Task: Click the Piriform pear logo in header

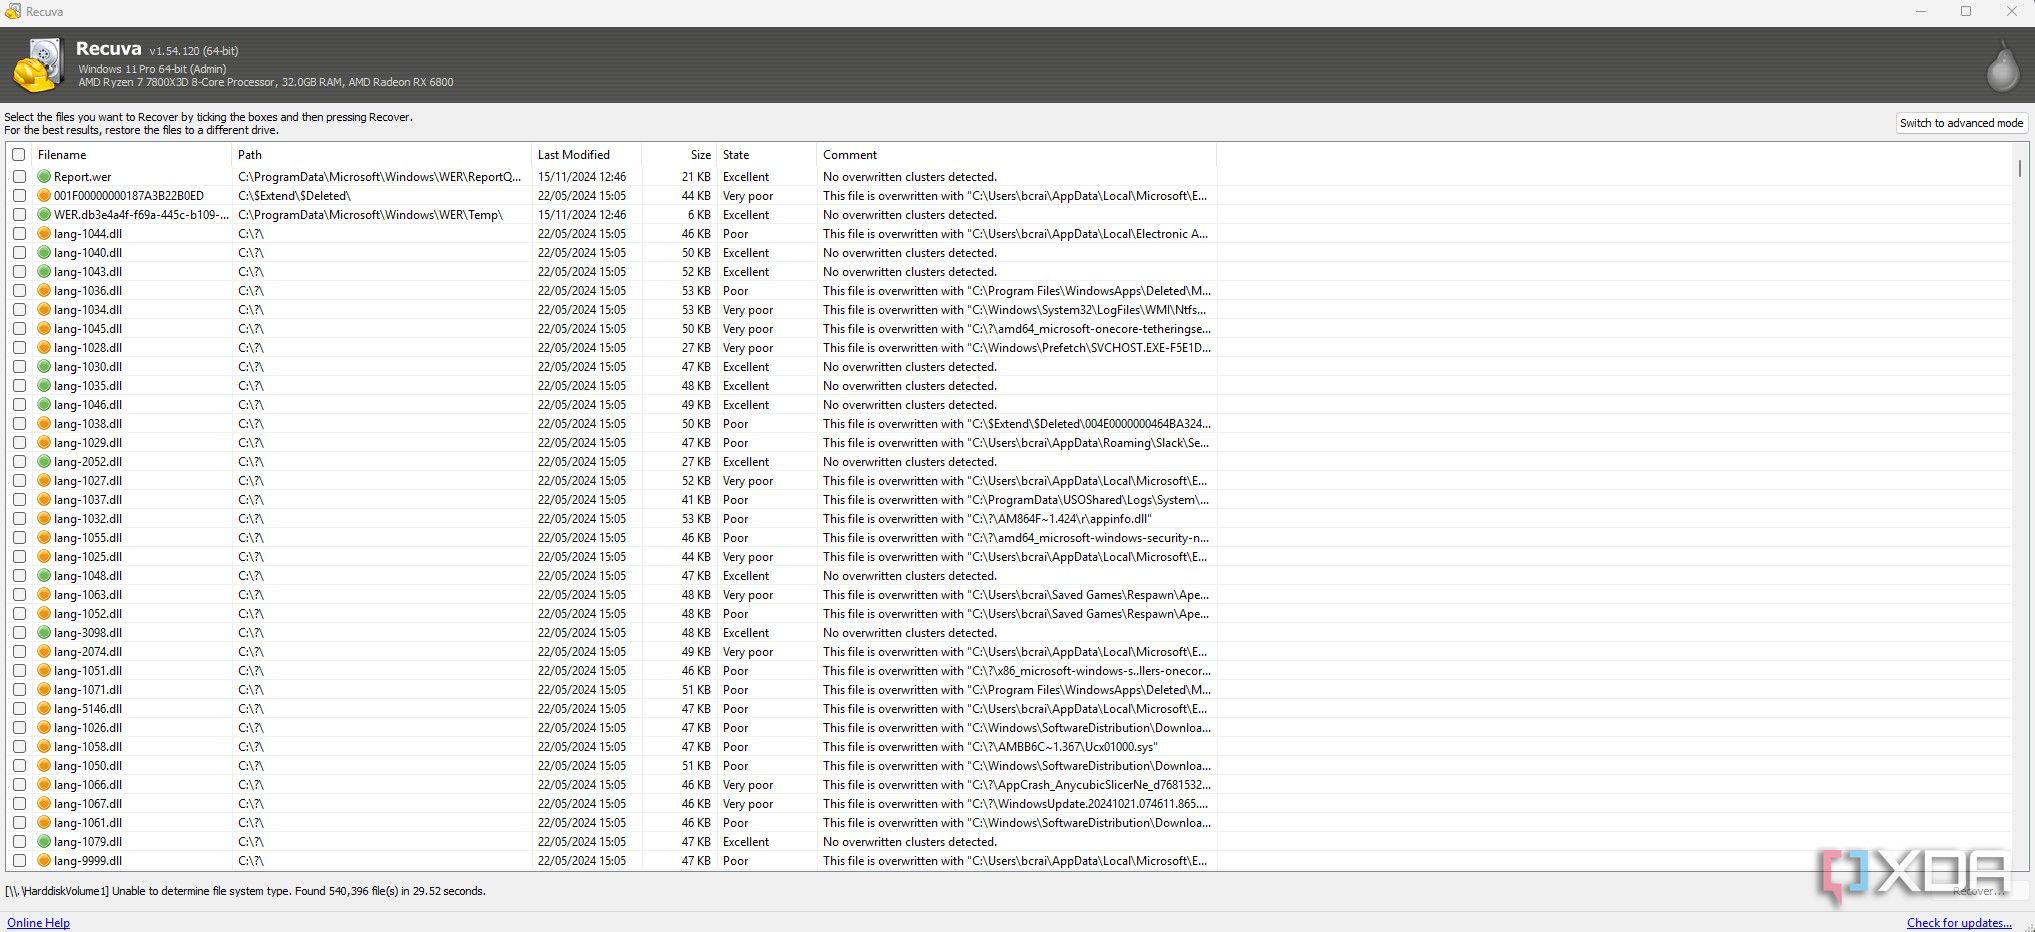Action: pyautogui.click(x=2002, y=67)
